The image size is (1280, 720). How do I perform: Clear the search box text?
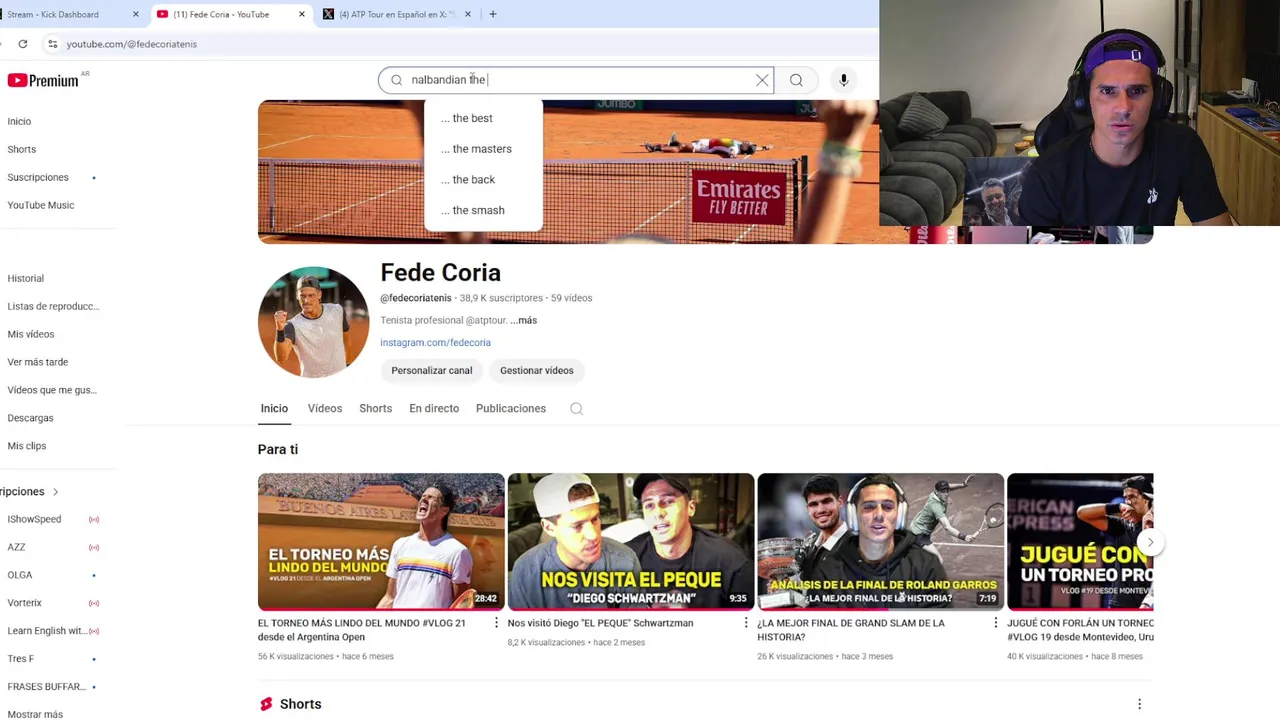coord(762,80)
